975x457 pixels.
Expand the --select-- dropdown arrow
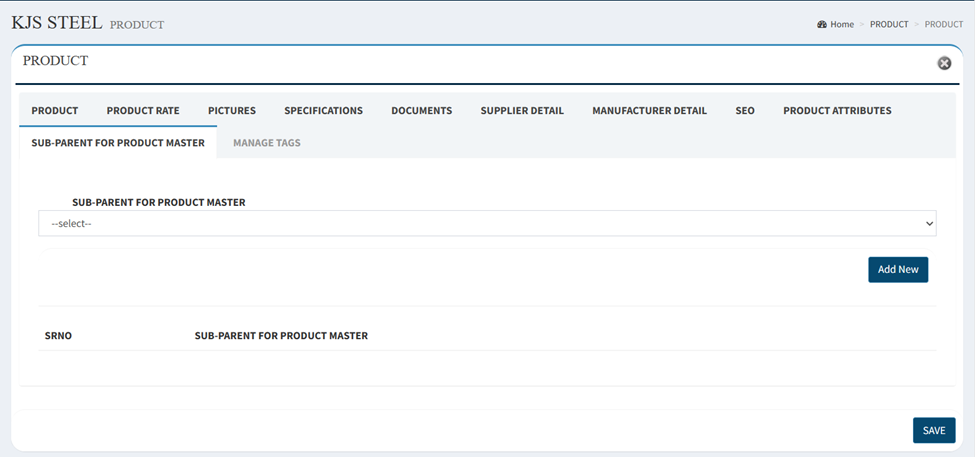pyautogui.click(x=929, y=223)
